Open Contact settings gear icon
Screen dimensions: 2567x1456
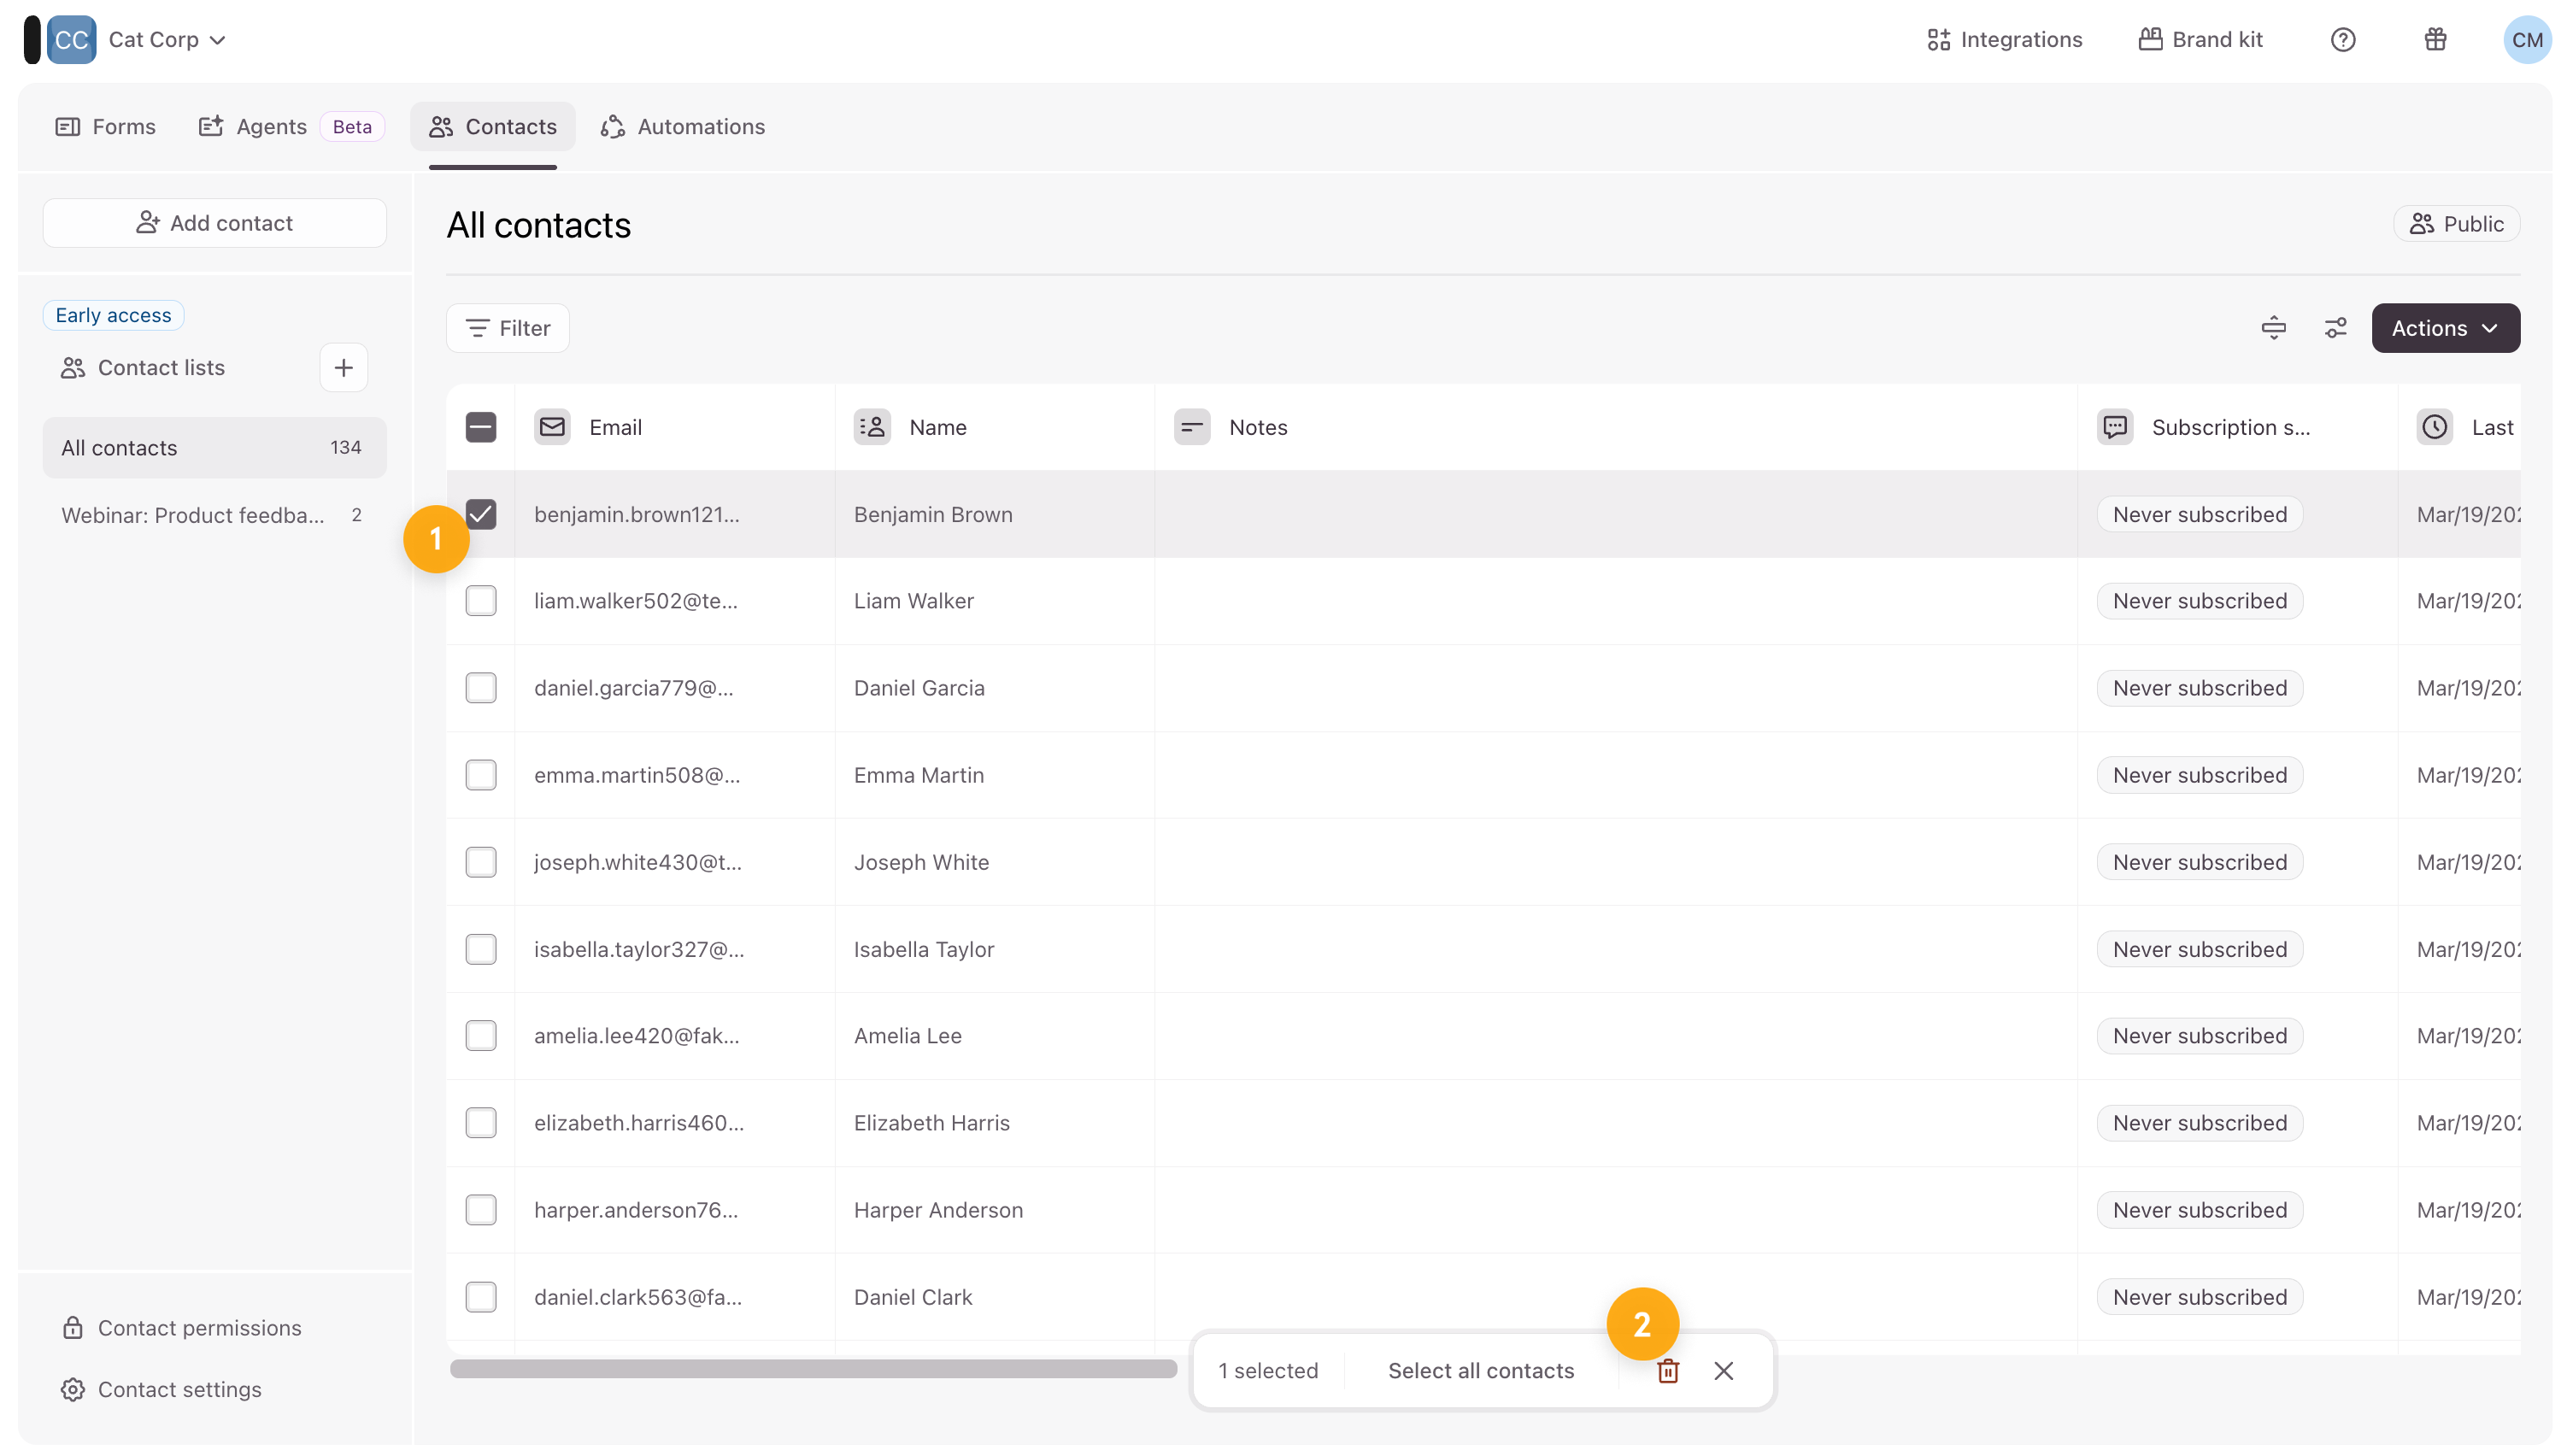pyautogui.click(x=73, y=1389)
